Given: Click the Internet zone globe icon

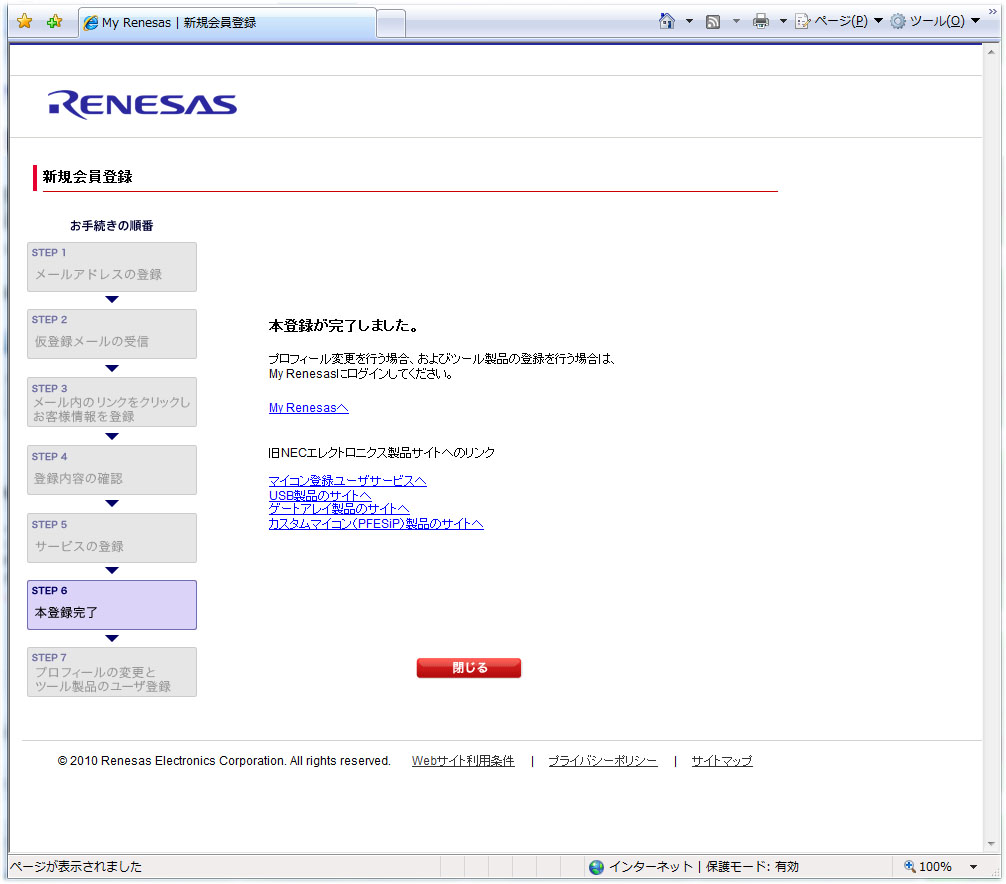Looking at the screenshot, I should coord(597,867).
